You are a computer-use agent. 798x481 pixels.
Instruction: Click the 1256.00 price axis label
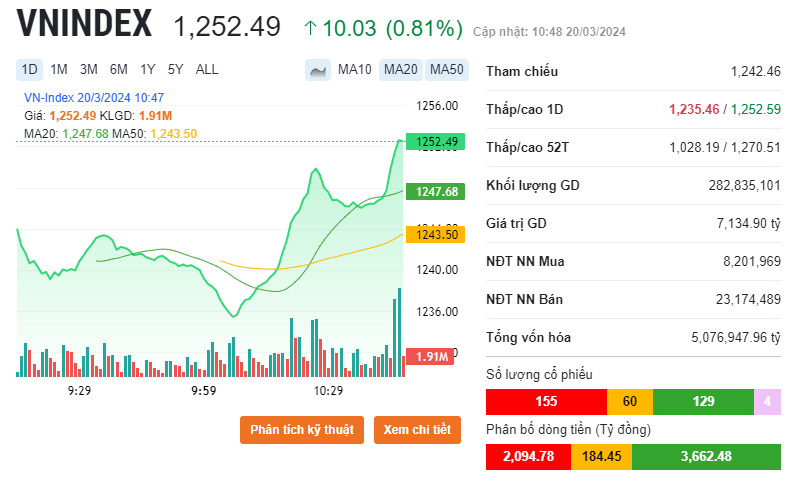pyautogui.click(x=437, y=106)
